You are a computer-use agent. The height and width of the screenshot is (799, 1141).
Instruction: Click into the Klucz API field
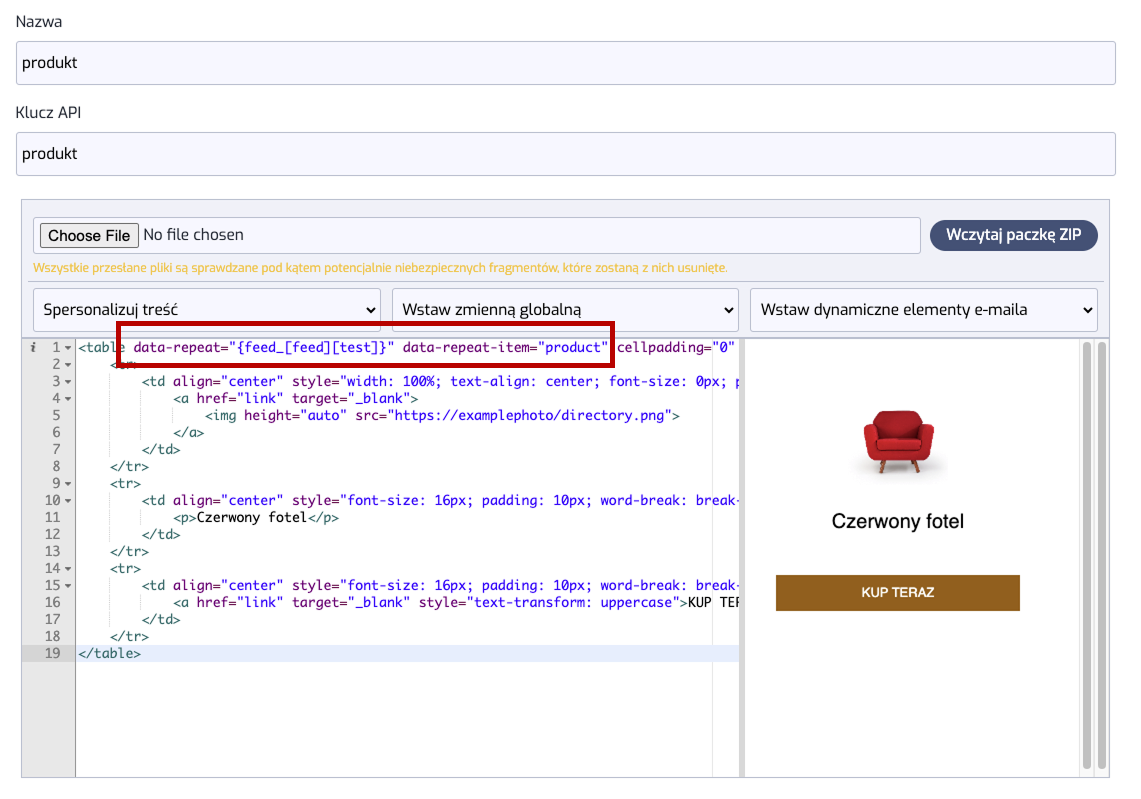[x=565, y=154]
